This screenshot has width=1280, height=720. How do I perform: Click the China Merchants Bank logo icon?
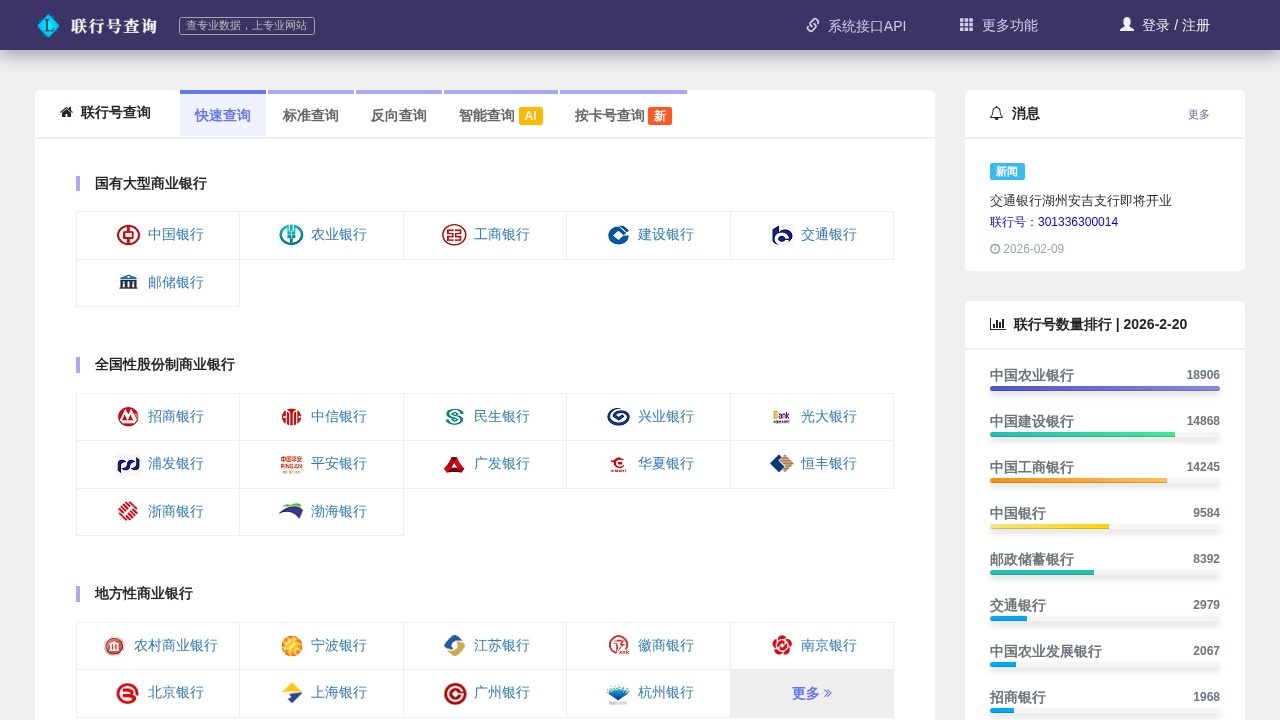128,417
